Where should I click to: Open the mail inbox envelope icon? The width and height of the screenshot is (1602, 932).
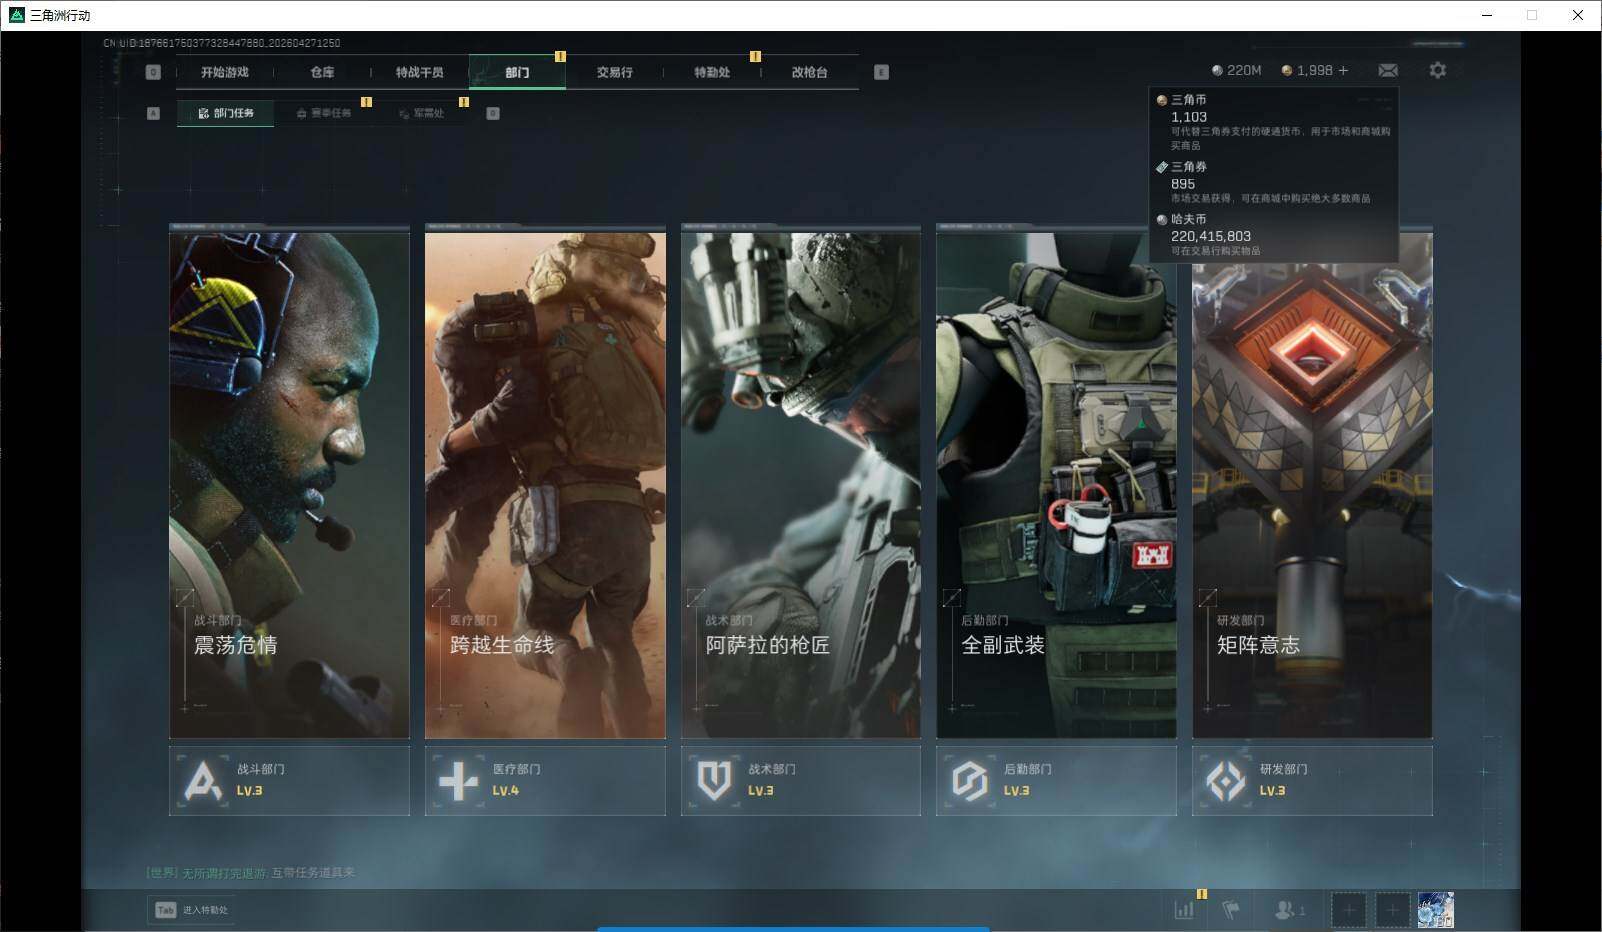[x=1388, y=70]
